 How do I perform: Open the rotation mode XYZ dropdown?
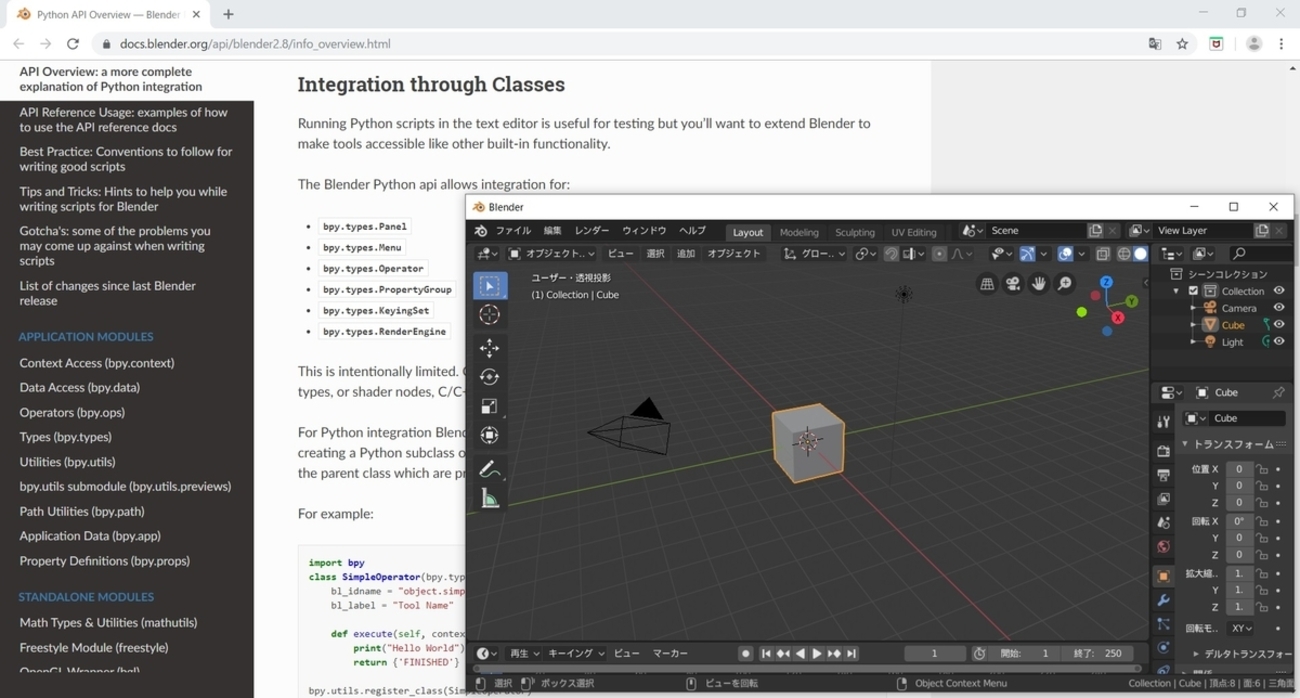click(x=1241, y=628)
